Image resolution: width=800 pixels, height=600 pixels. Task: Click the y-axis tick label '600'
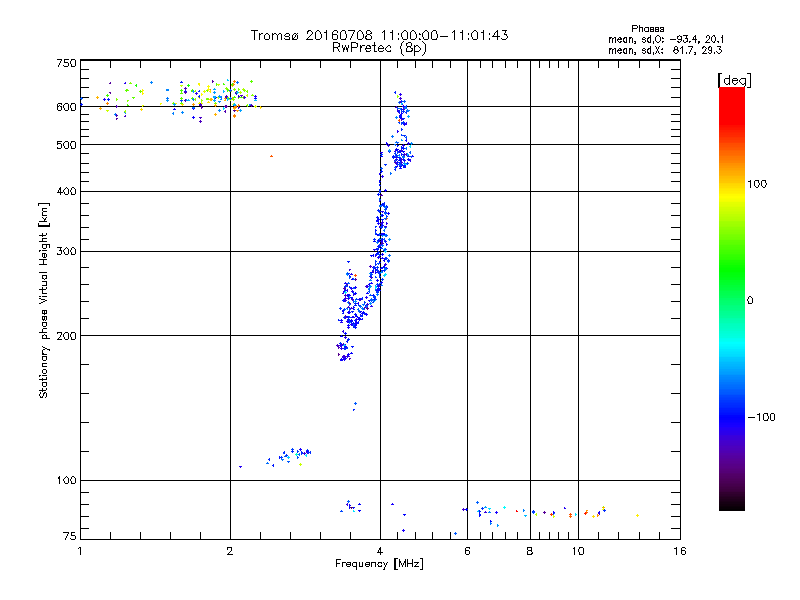[66, 107]
